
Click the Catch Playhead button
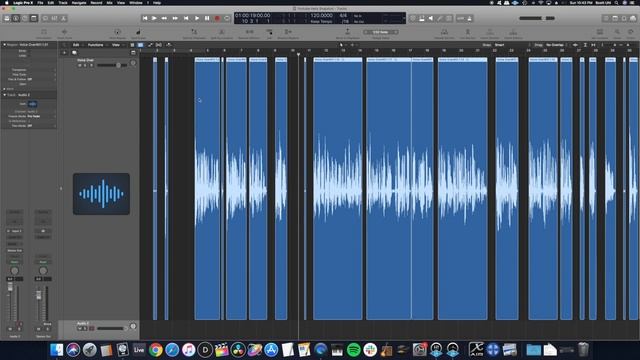169,45
